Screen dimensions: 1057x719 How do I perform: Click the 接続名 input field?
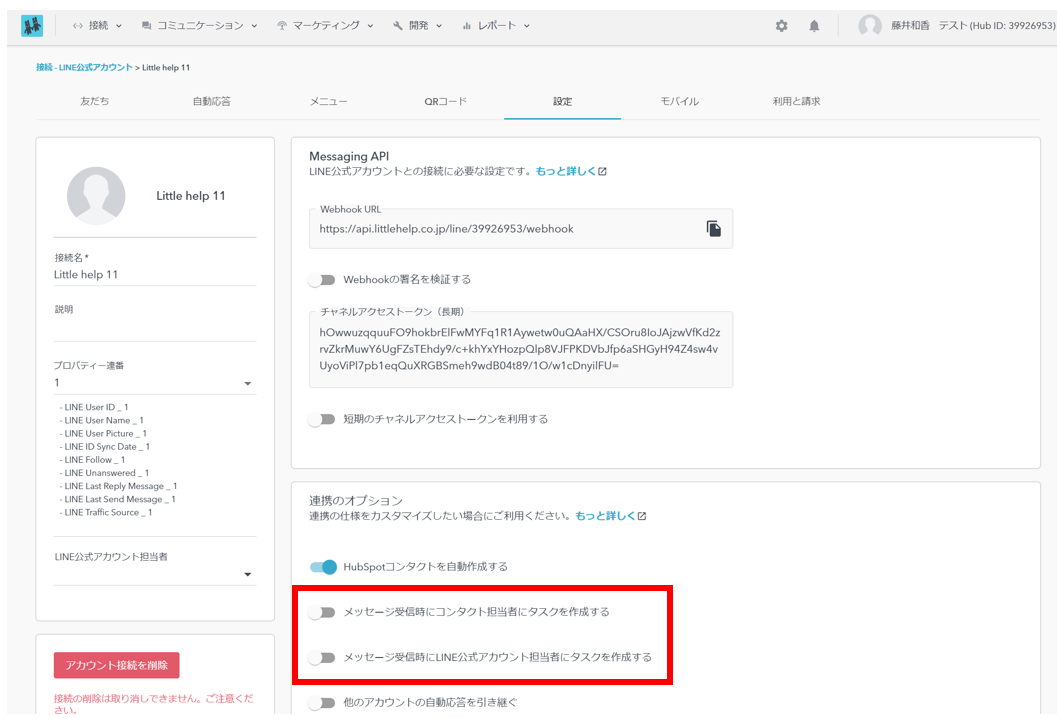click(154, 275)
